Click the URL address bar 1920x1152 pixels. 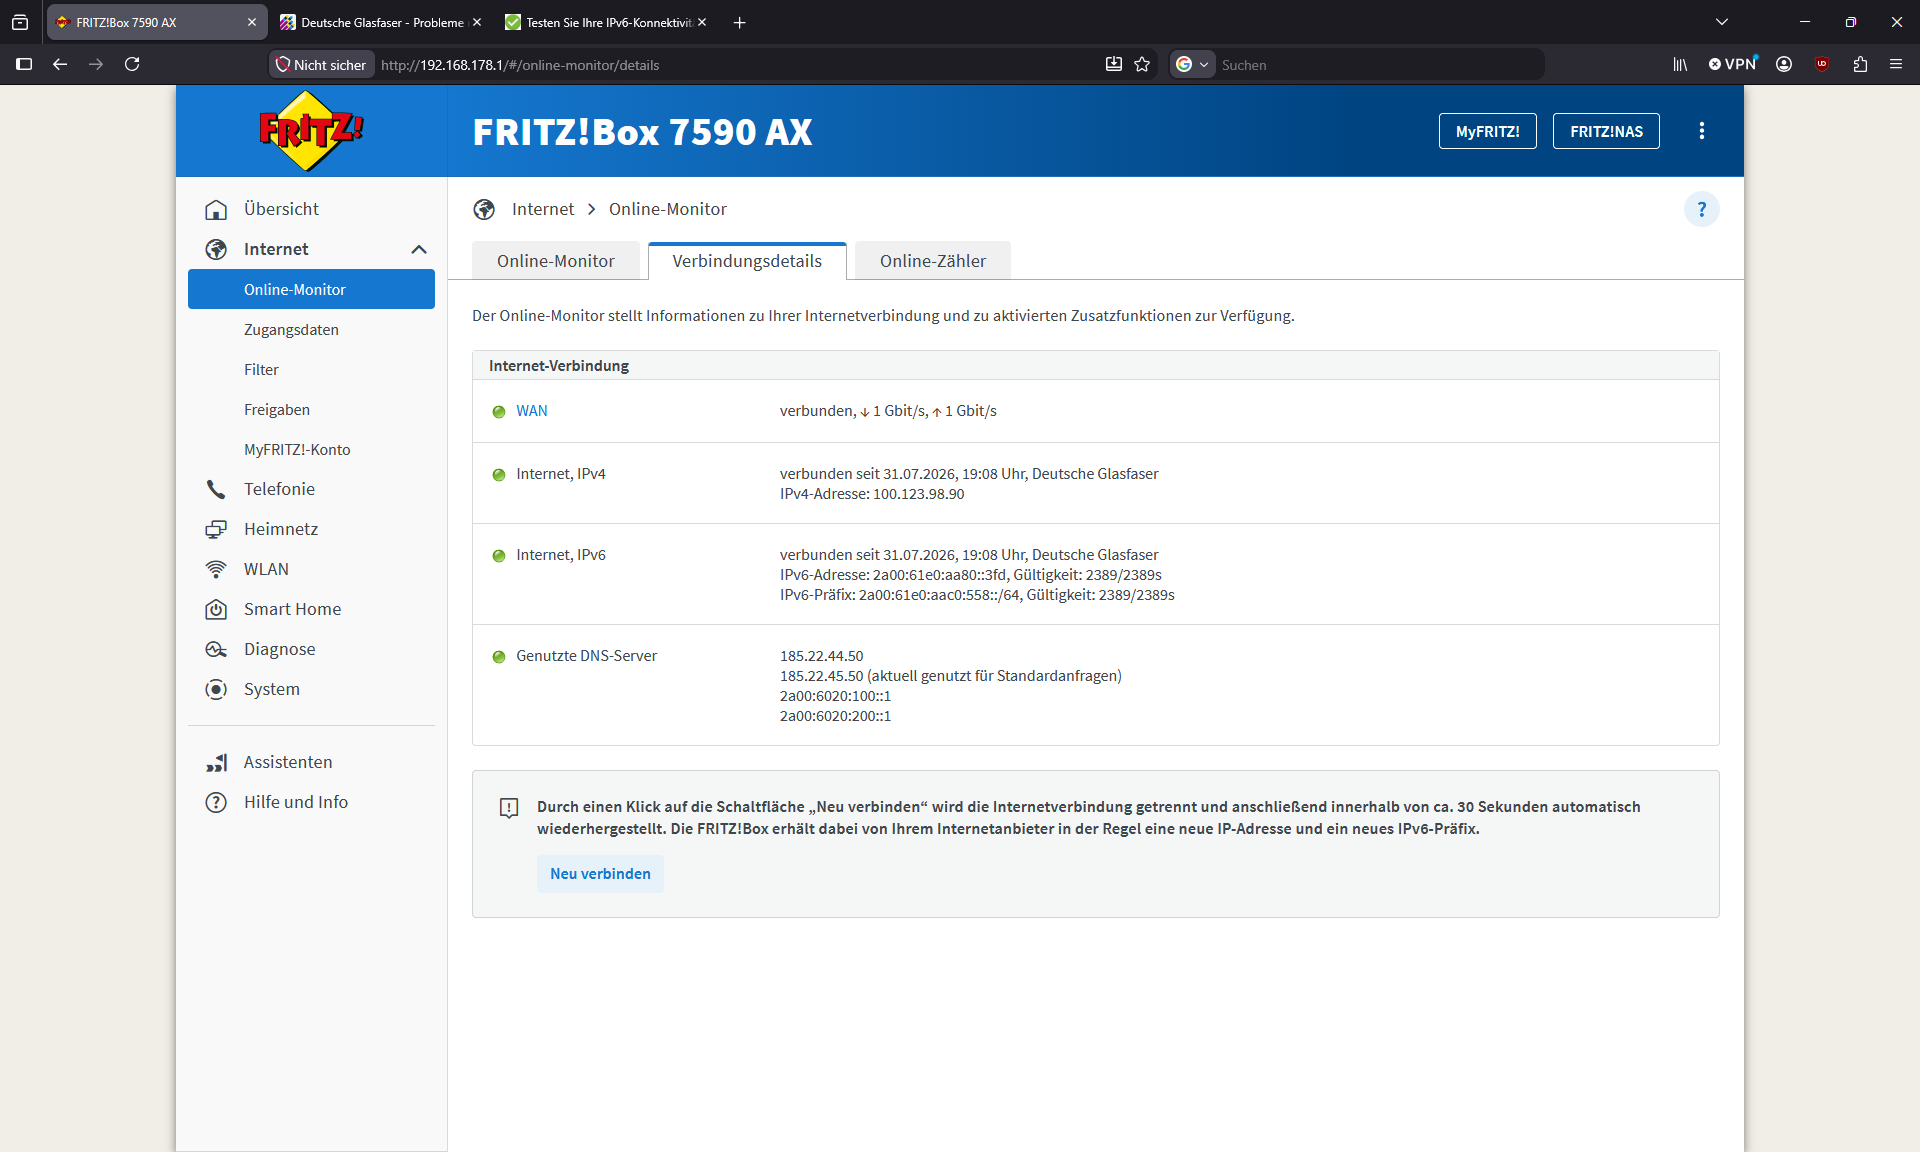pyautogui.click(x=735, y=64)
